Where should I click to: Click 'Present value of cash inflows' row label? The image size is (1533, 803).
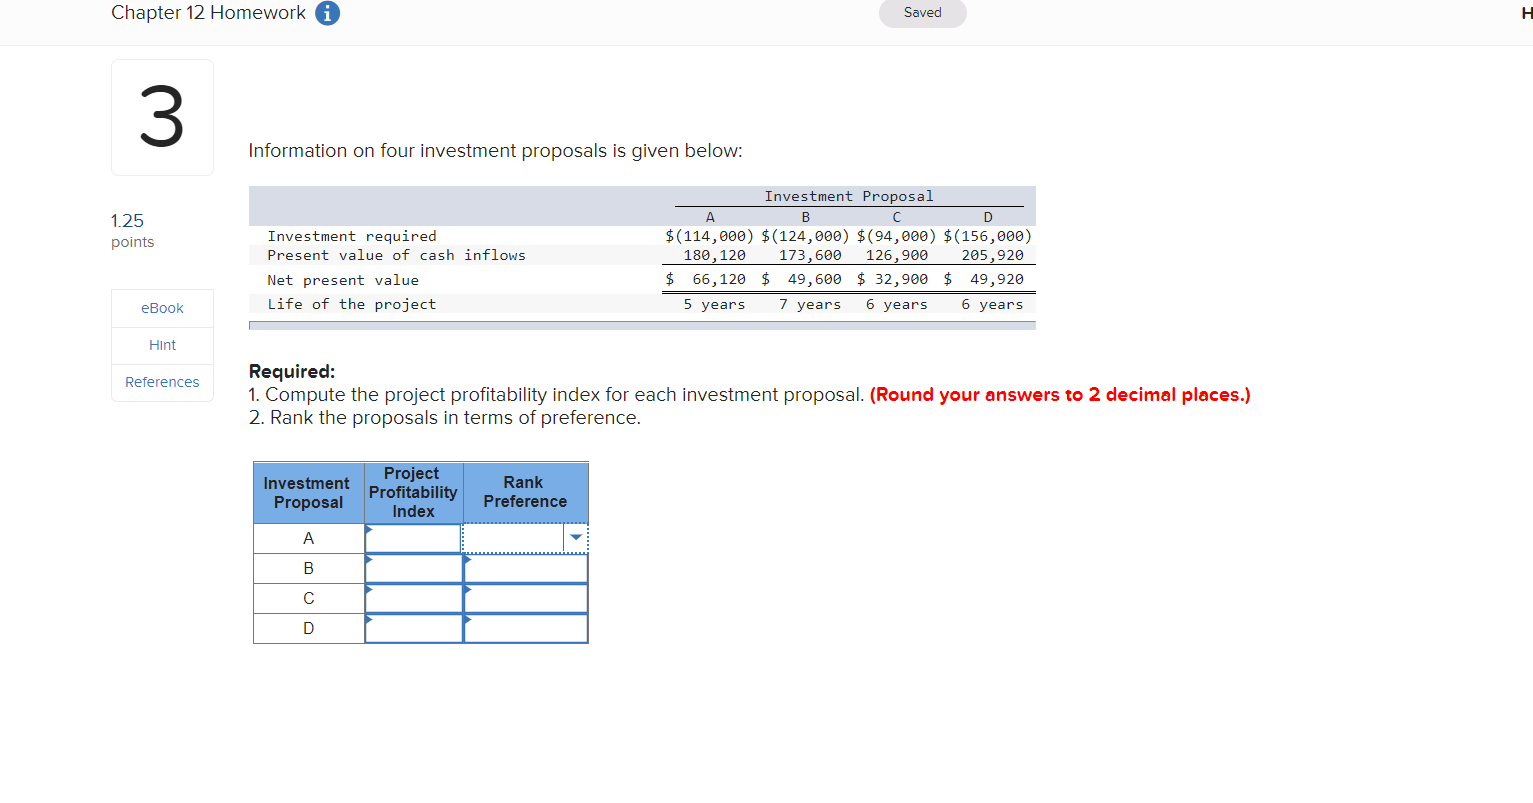(396, 255)
